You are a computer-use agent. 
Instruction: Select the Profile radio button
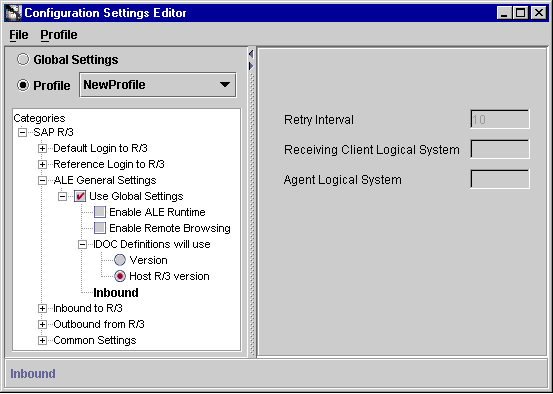point(23,85)
